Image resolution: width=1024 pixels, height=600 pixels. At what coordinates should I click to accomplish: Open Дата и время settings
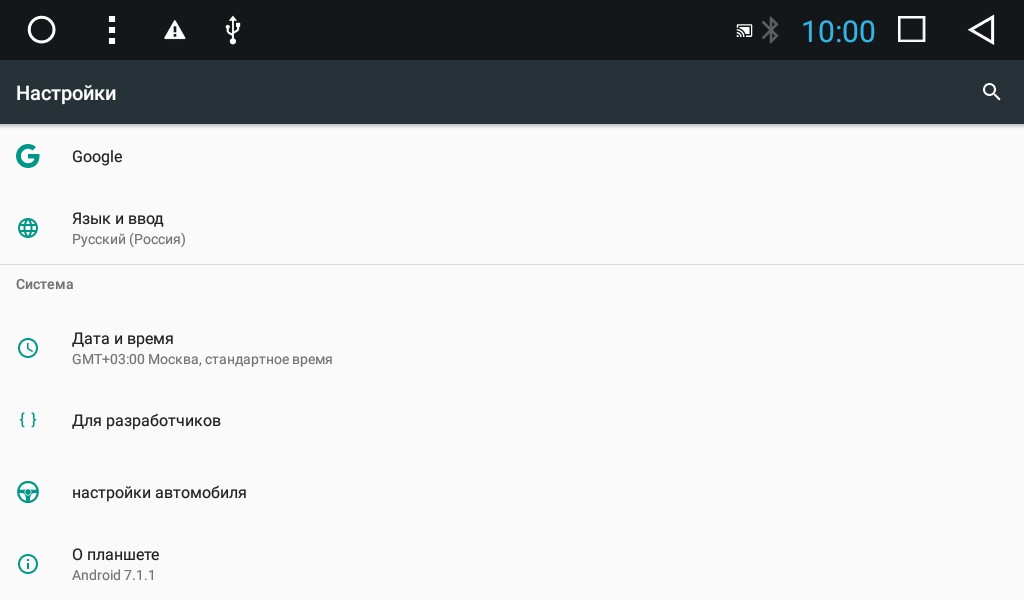[512, 348]
